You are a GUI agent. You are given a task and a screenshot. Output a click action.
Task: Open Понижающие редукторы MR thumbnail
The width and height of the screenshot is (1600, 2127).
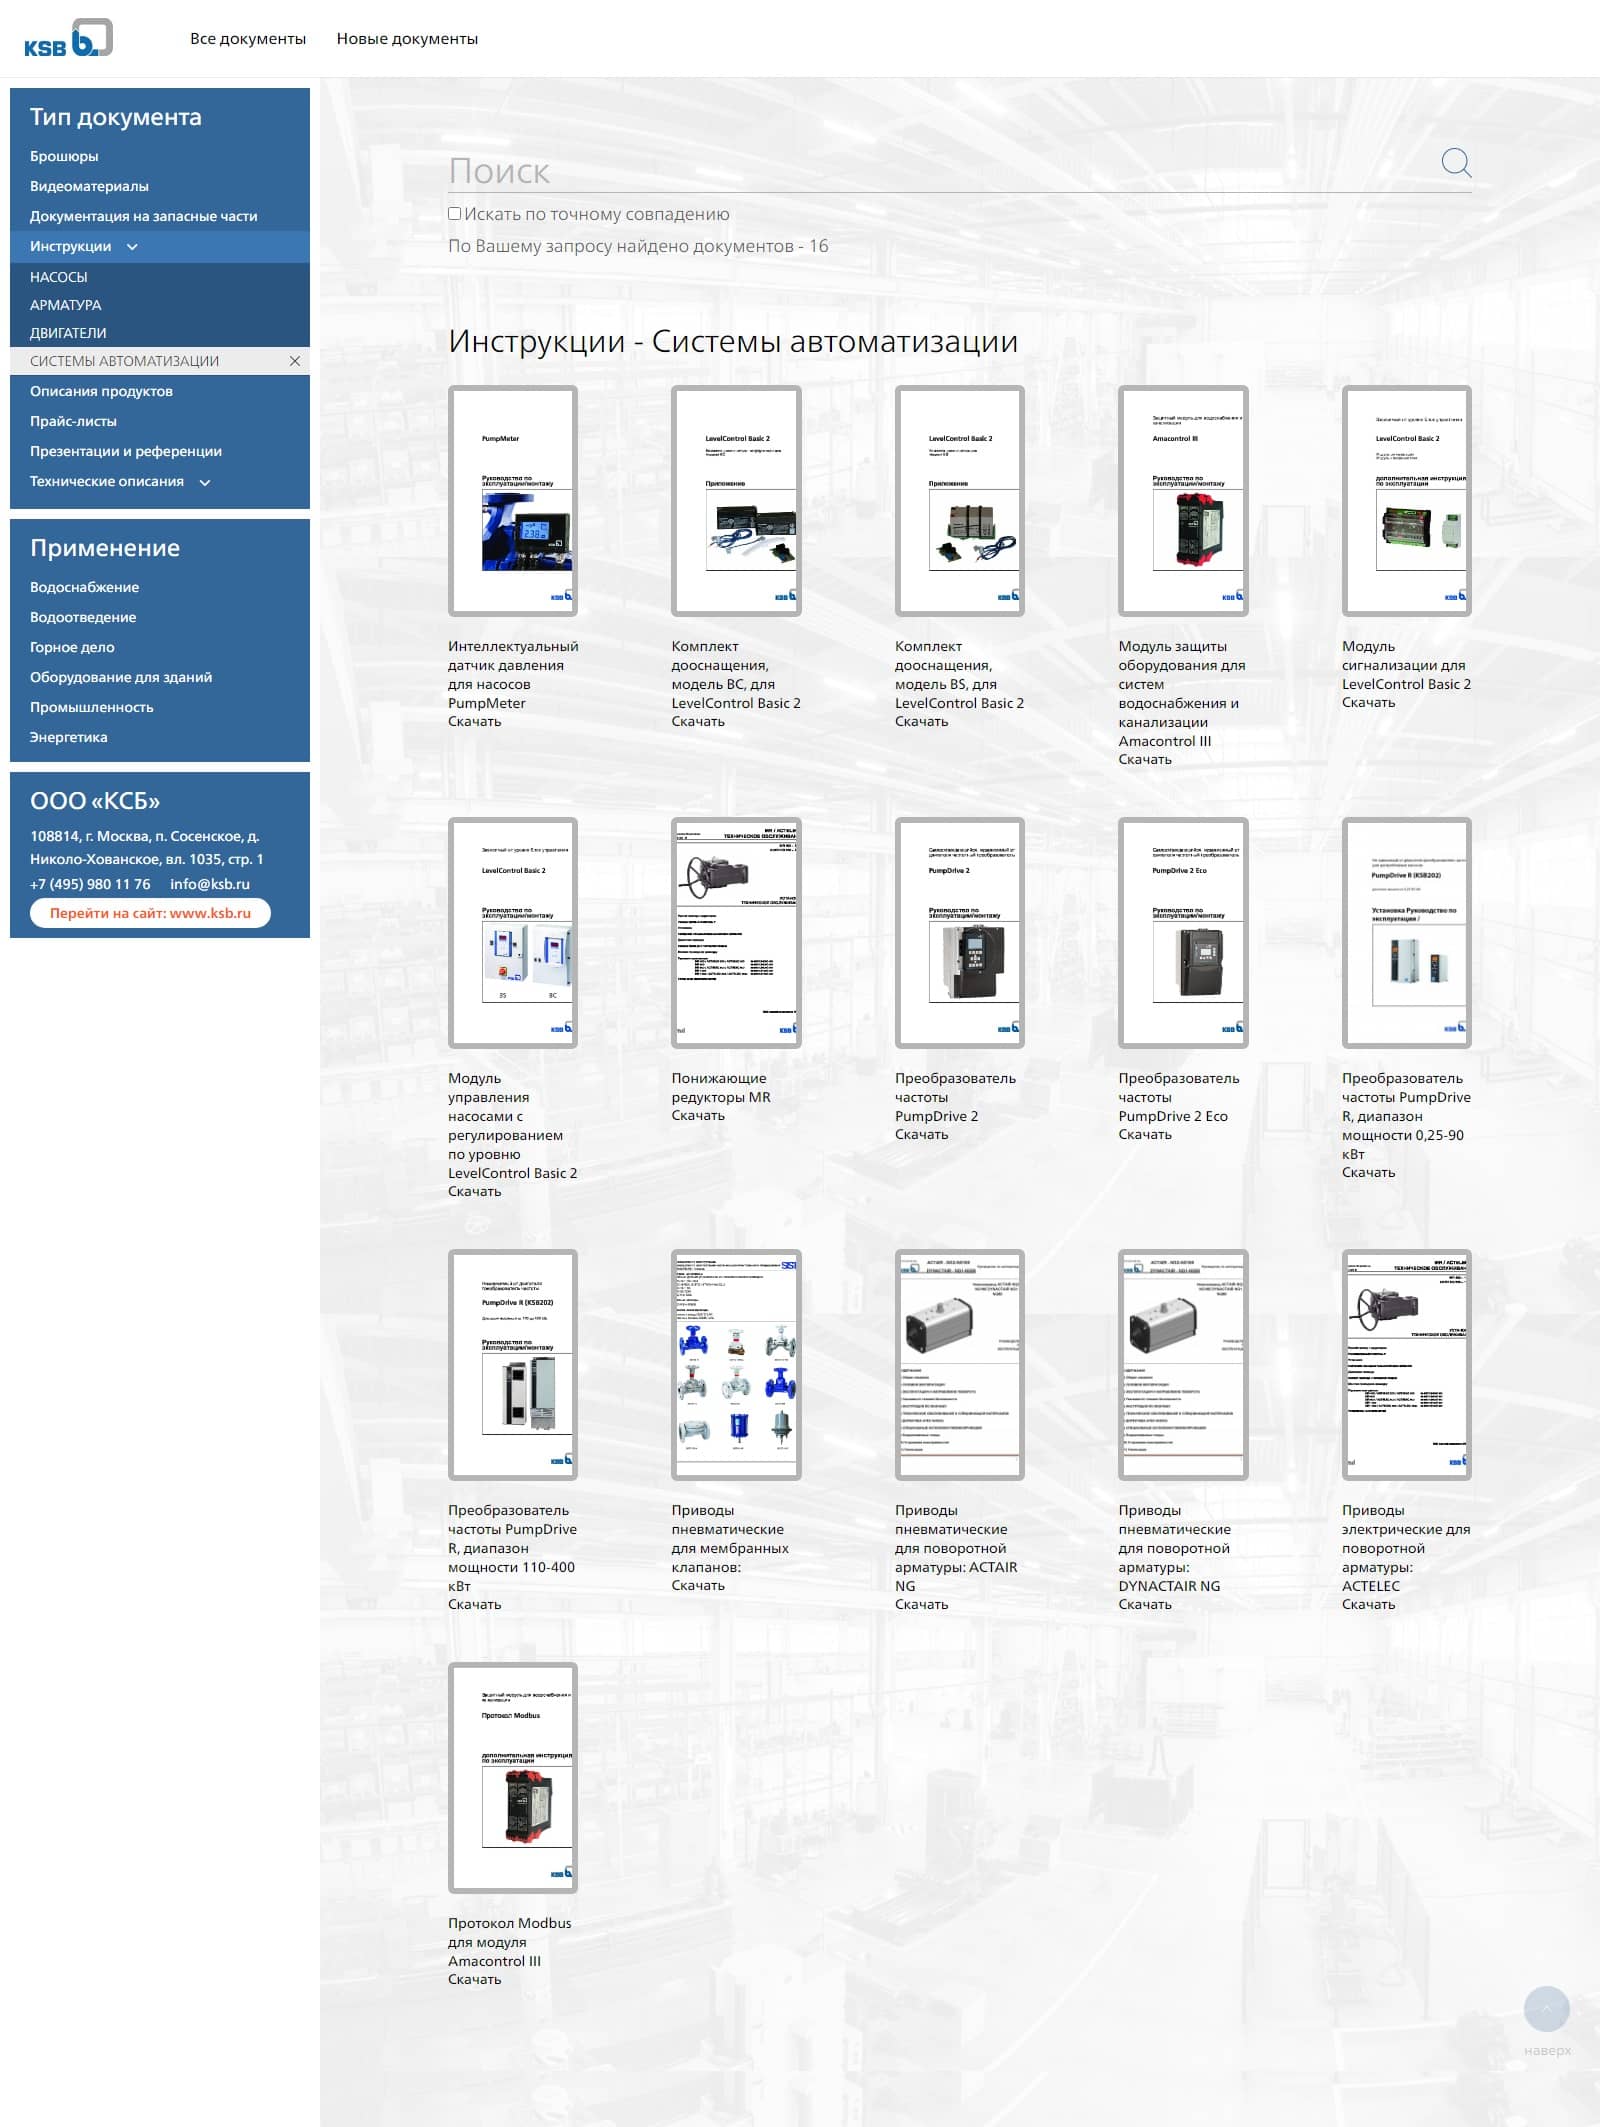[736, 932]
